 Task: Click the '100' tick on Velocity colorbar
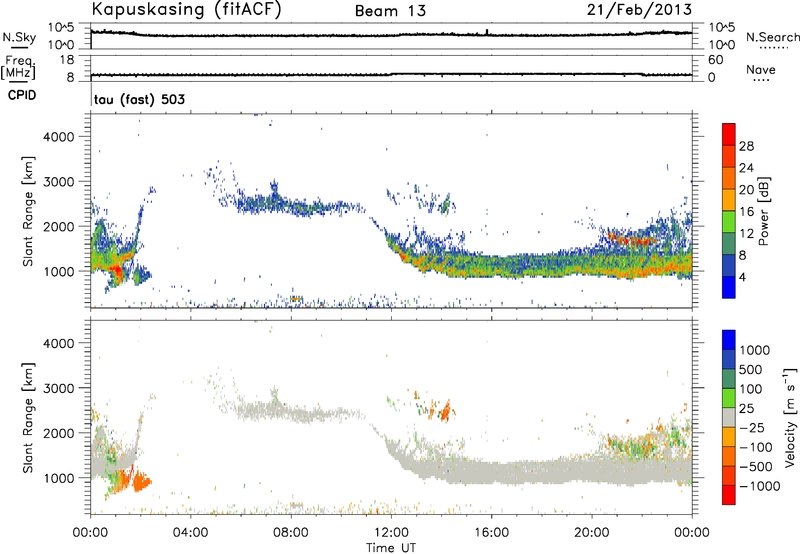click(x=751, y=389)
